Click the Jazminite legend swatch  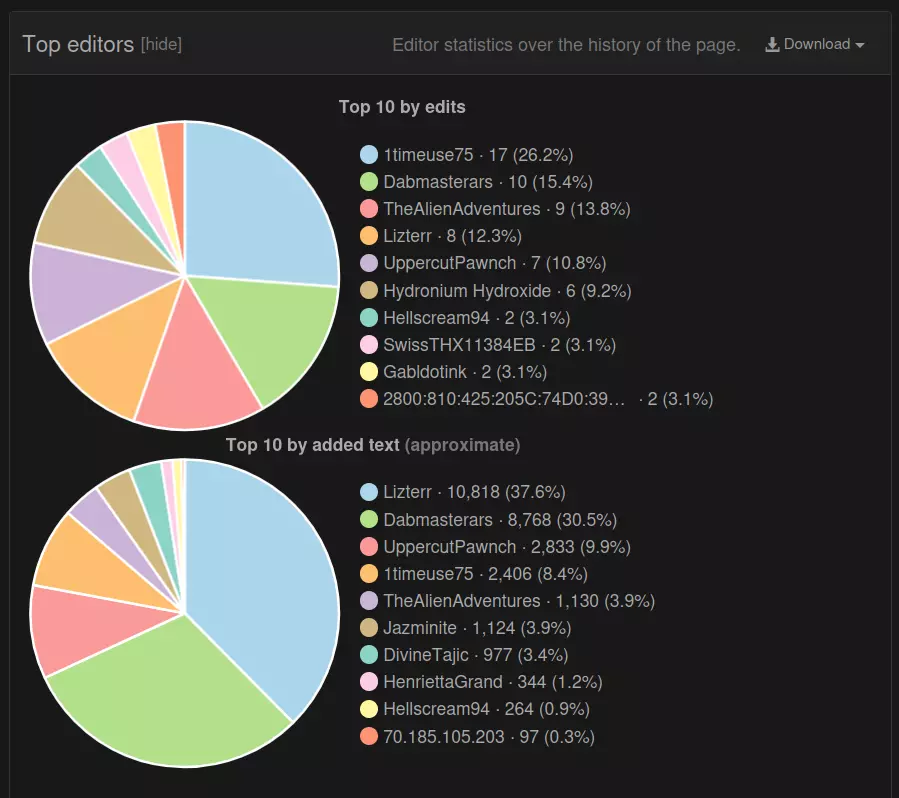pyautogui.click(x=369, y=628)
